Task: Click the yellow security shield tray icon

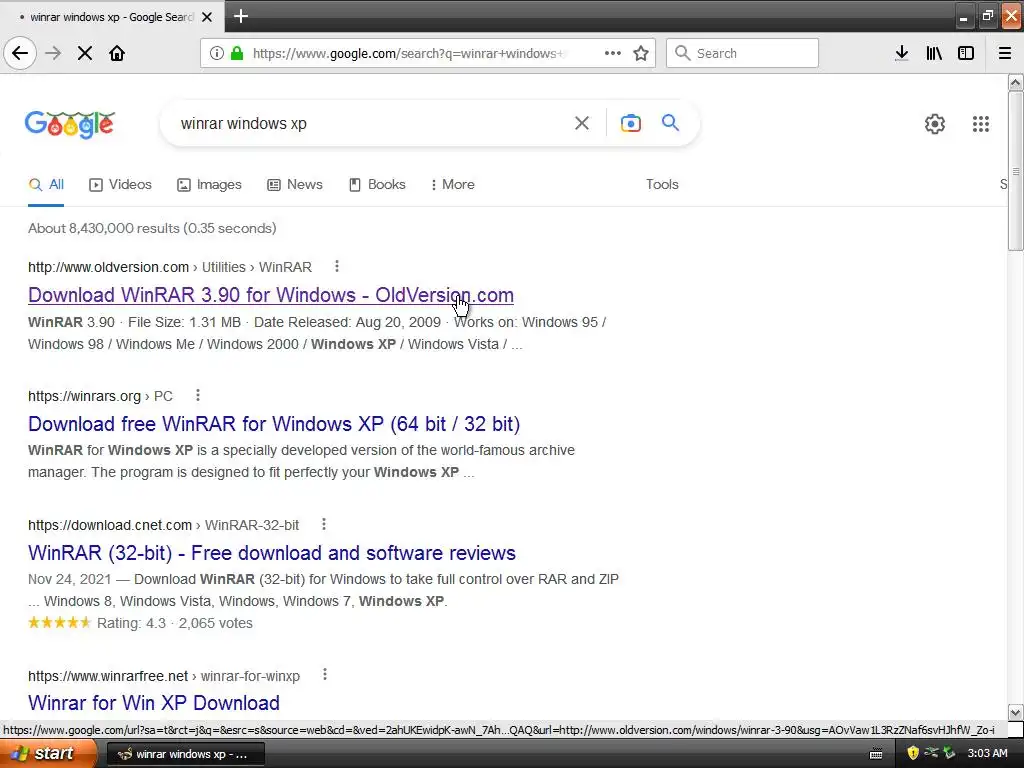Action: point(913,754)
